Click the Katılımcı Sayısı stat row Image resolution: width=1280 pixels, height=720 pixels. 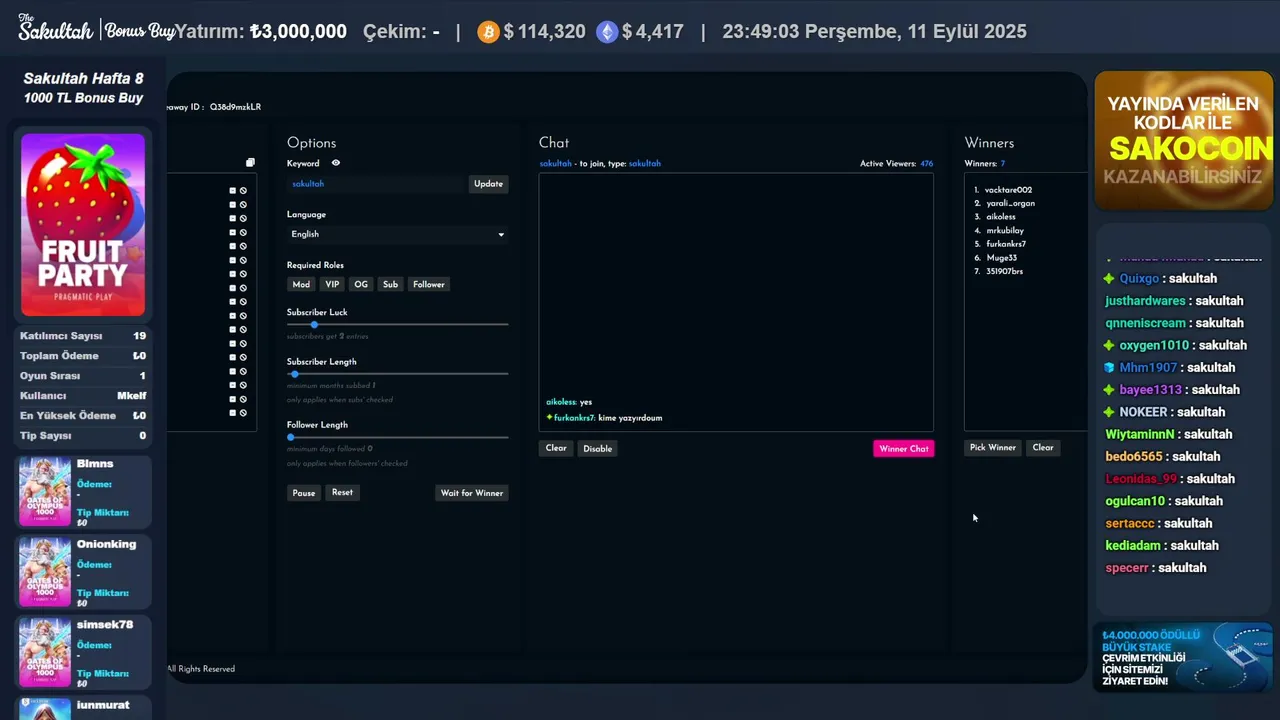pos(83,336)
